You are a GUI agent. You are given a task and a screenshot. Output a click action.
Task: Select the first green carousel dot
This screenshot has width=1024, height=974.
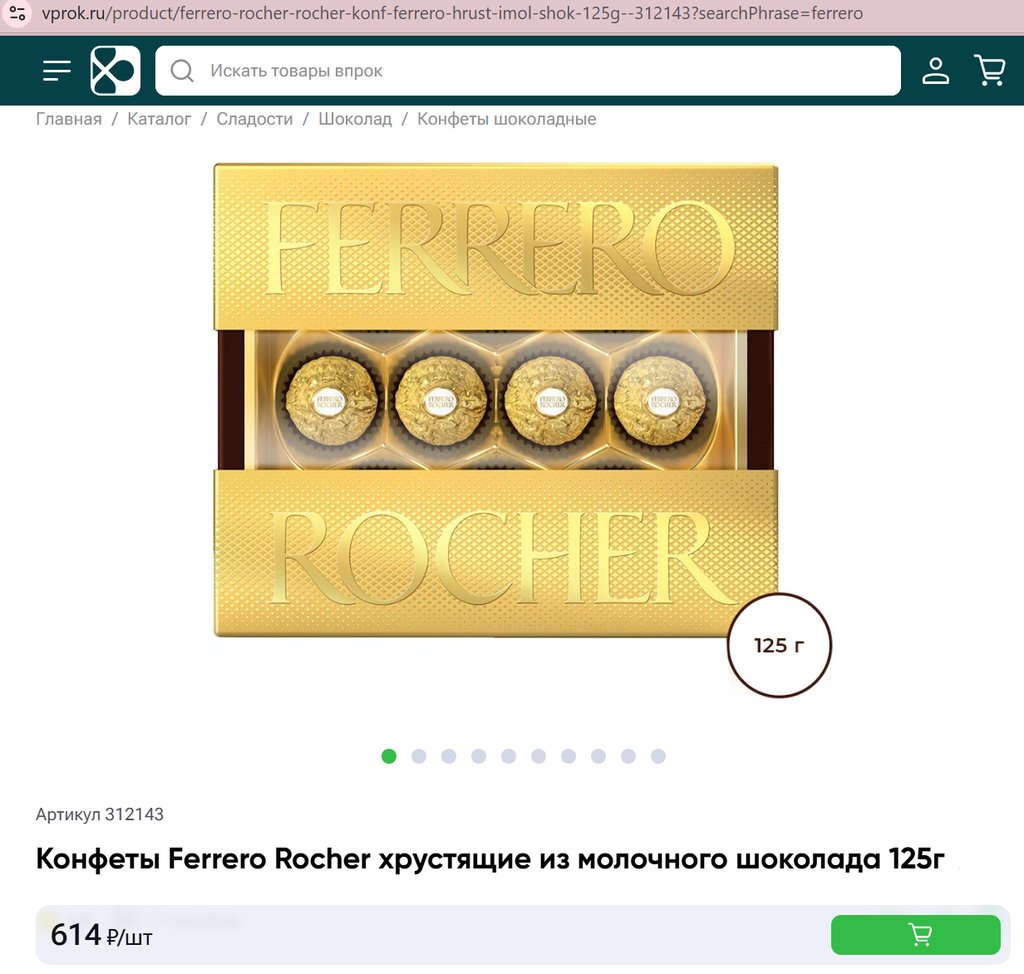click(389, 756)
